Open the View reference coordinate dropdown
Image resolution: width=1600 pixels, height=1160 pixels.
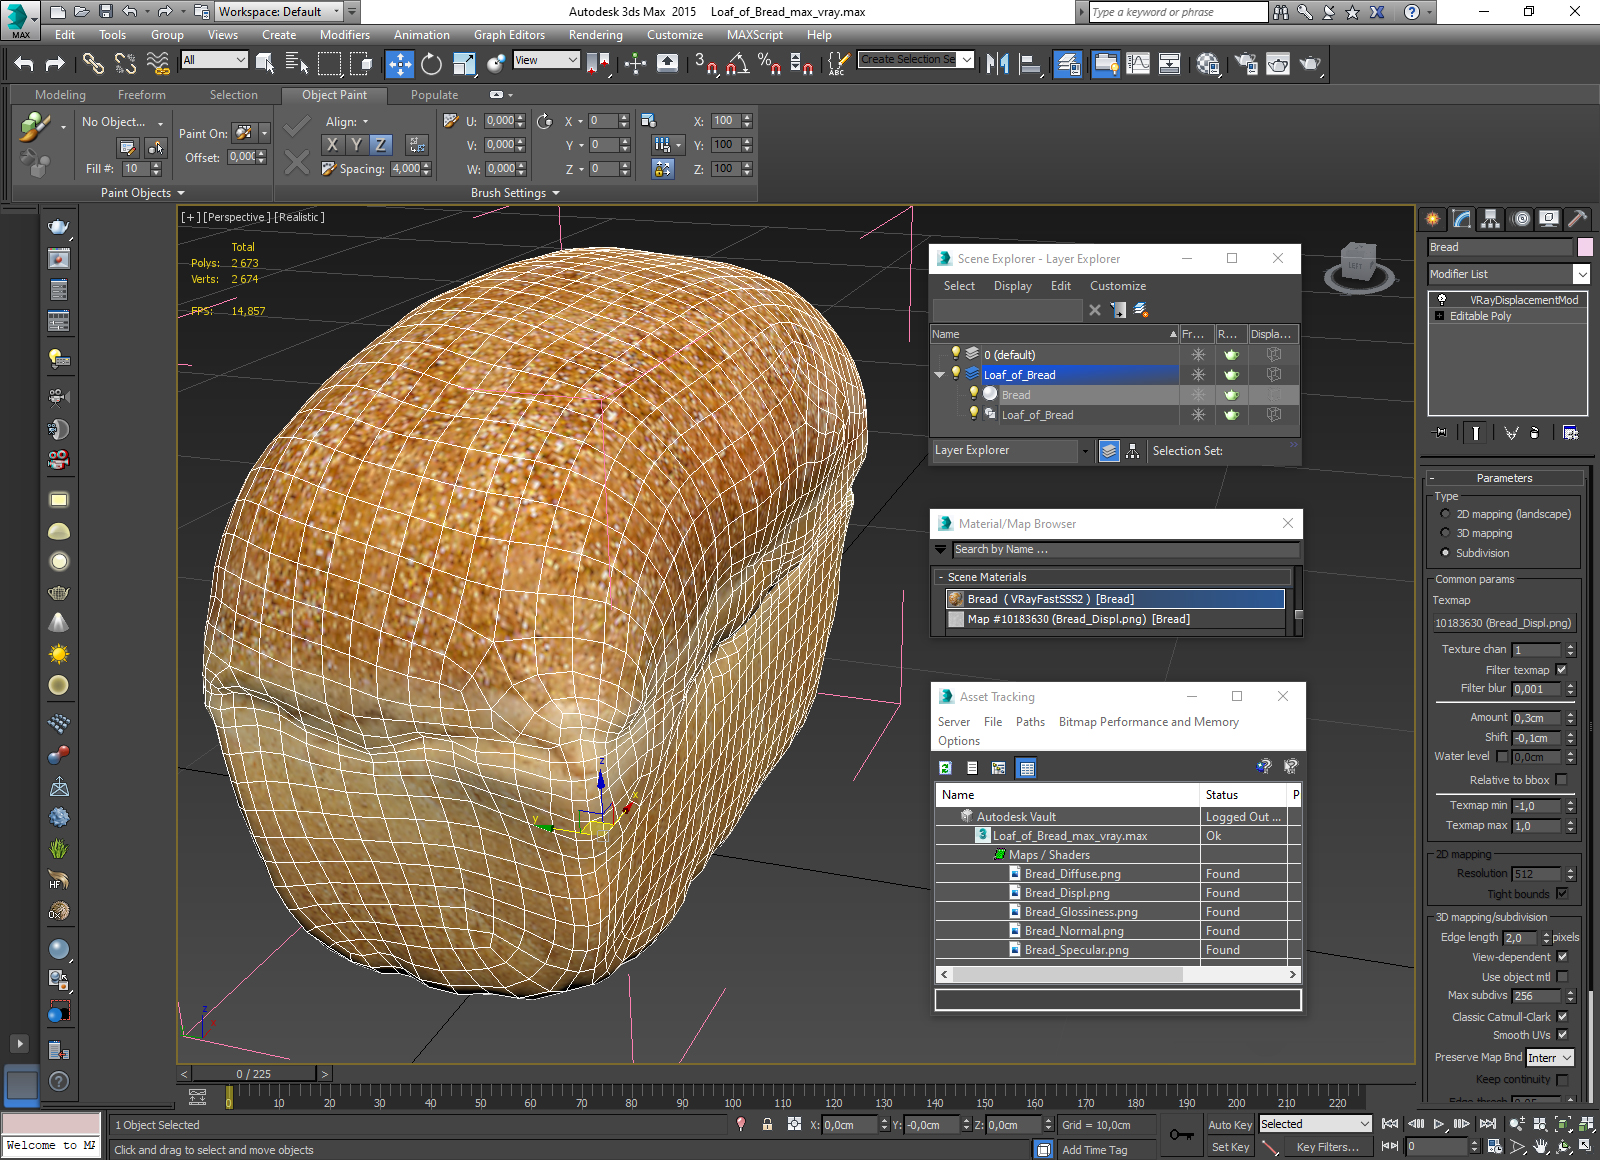(546, 60)
